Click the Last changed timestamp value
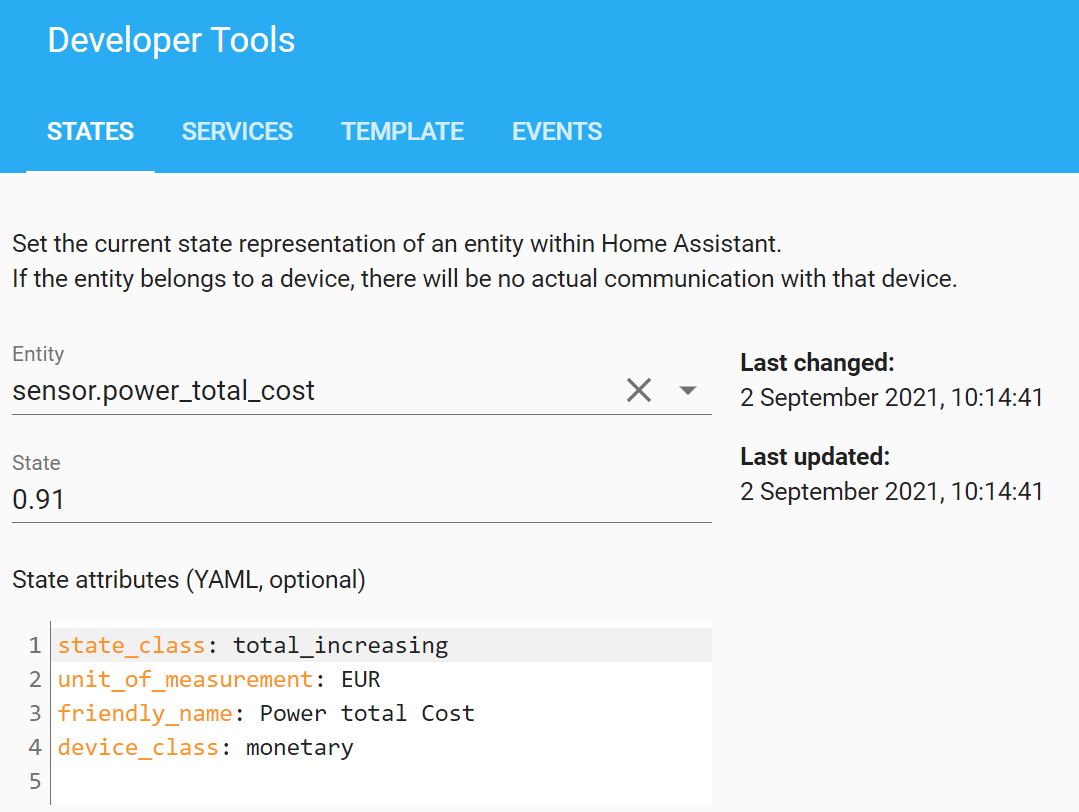 (892, 398)
